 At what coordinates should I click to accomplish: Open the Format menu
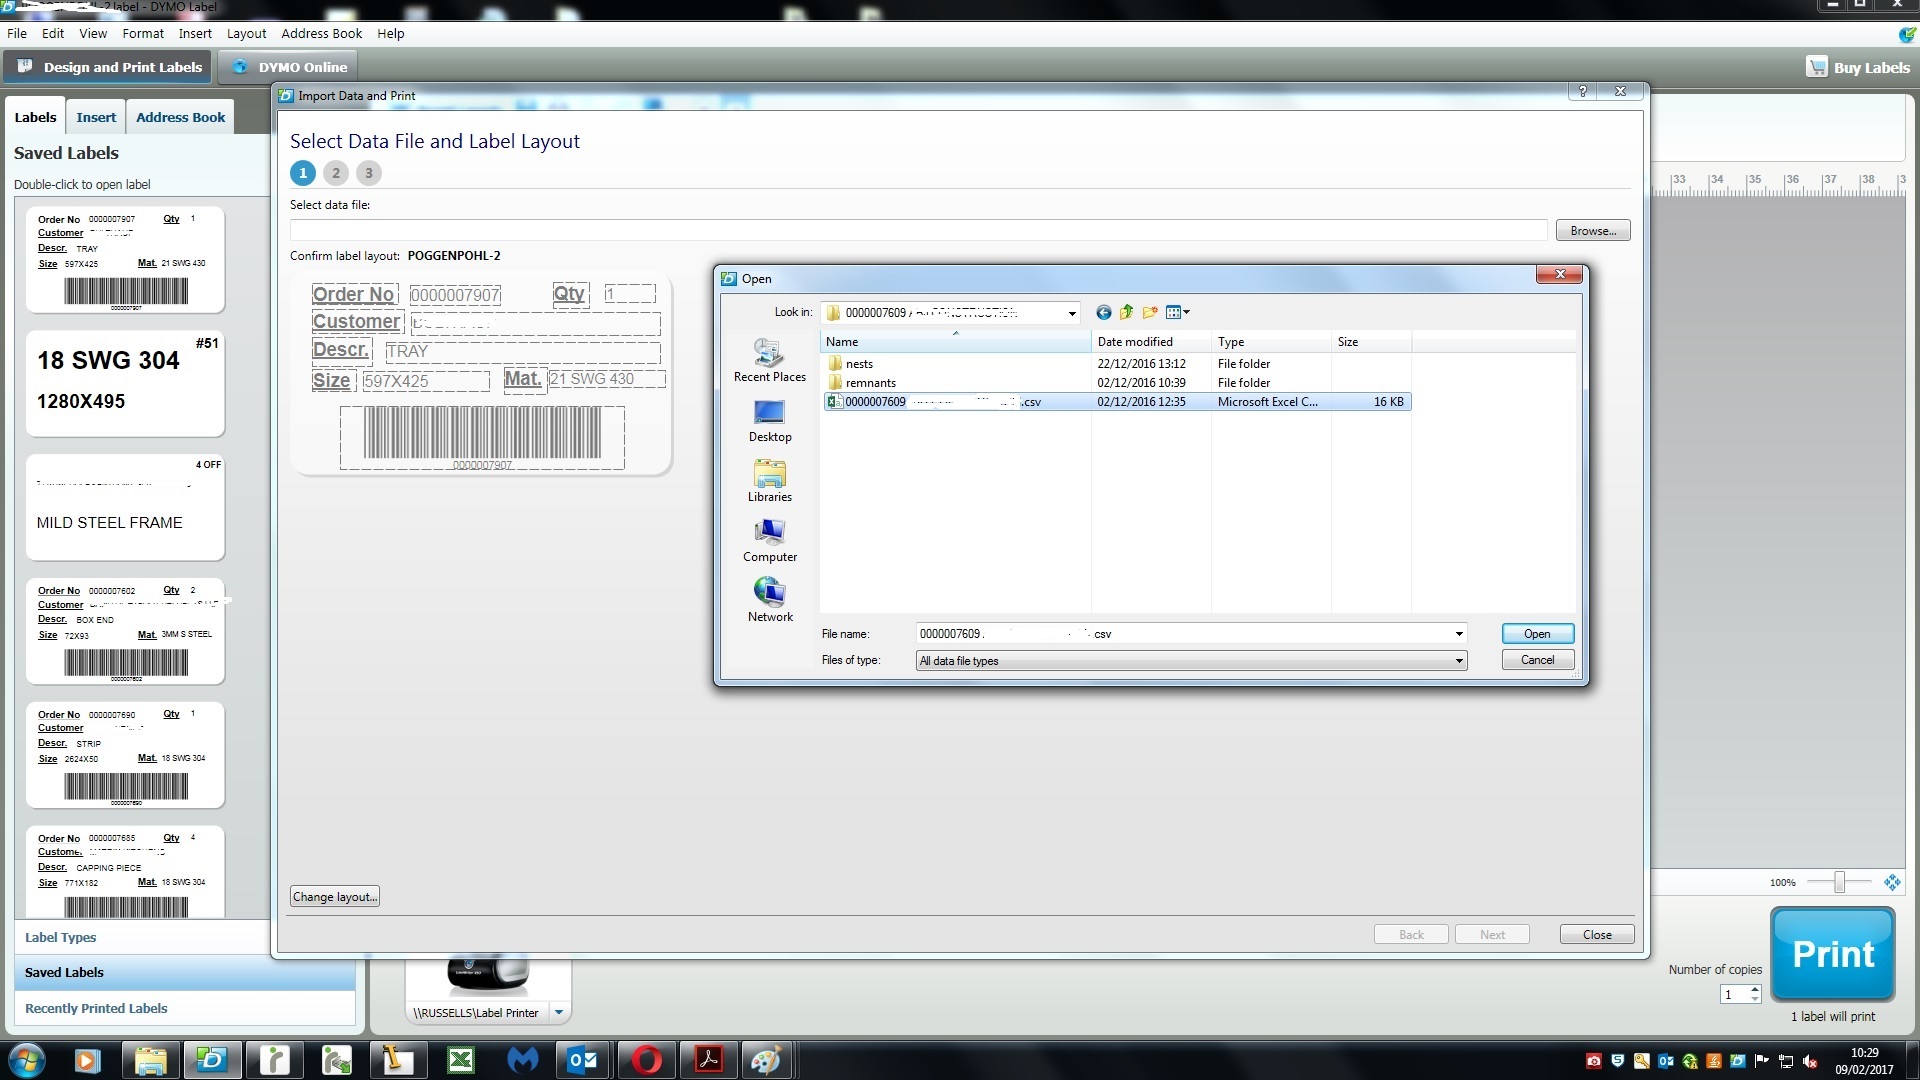coord(142,33)
